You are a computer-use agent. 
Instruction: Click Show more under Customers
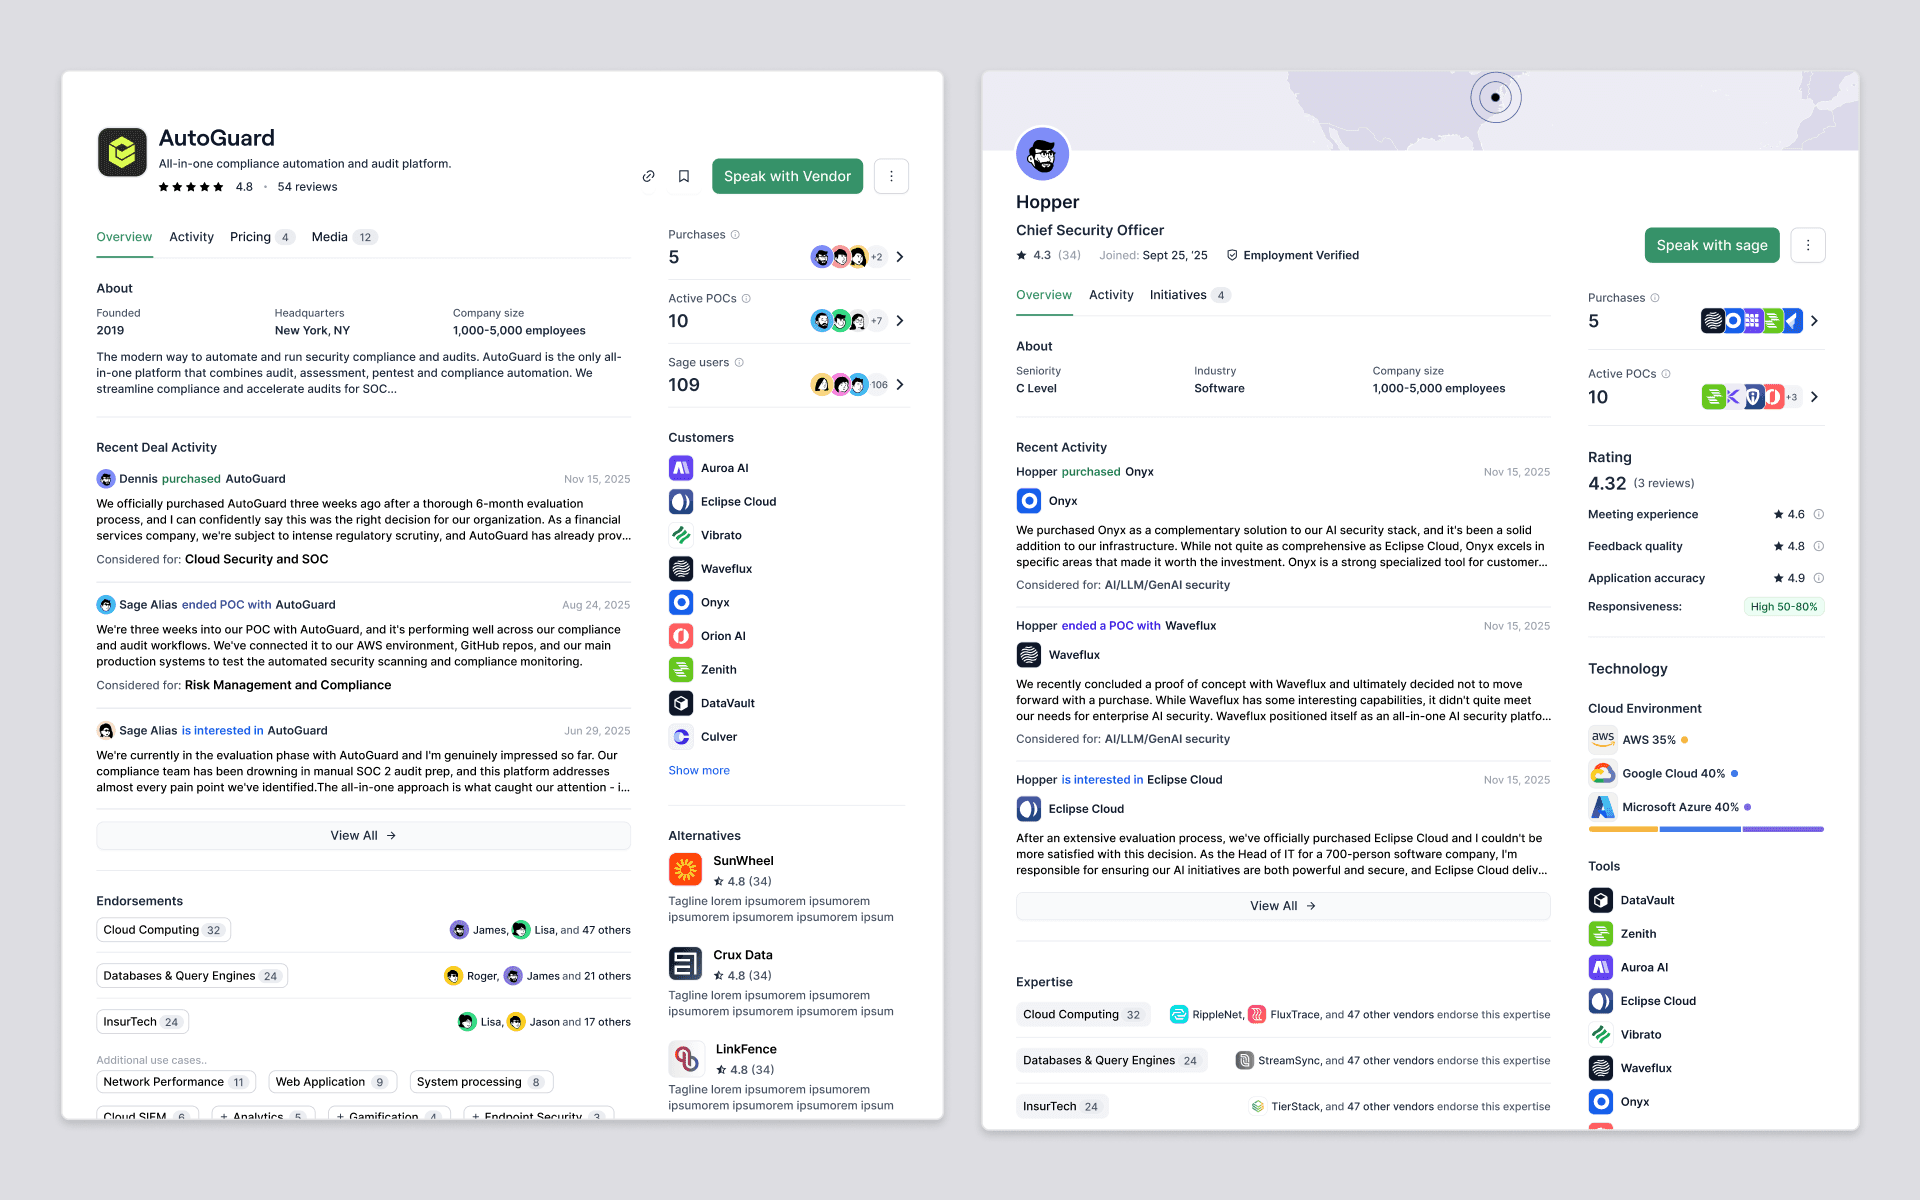click(699, 770)
